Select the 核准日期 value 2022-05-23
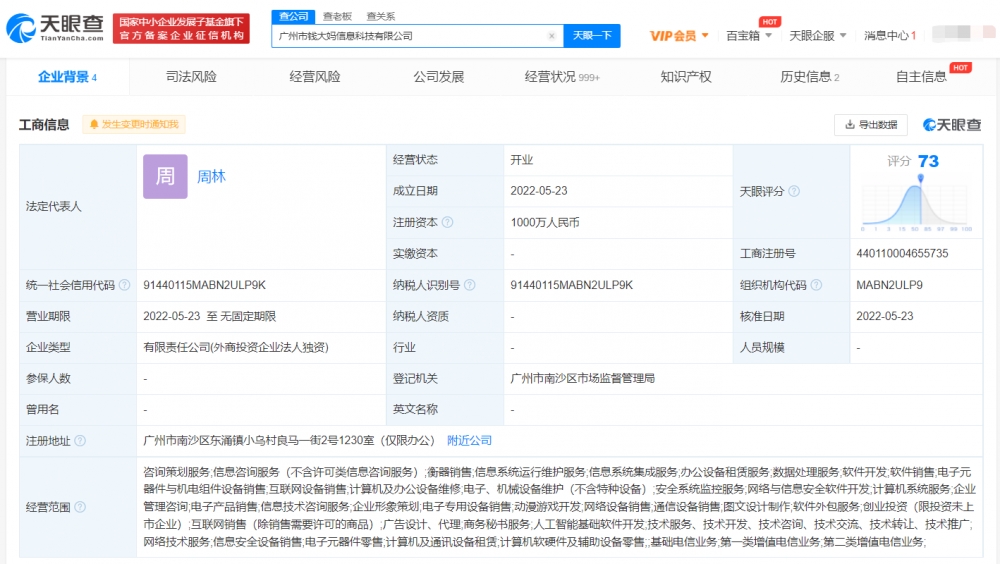 pyautogui.click(x=885, y=316)
